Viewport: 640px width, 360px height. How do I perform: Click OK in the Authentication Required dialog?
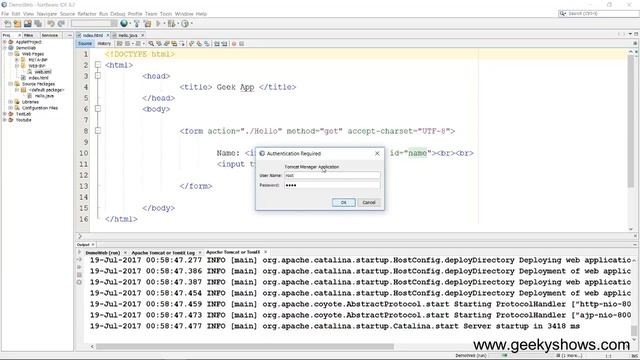[343, 202]
